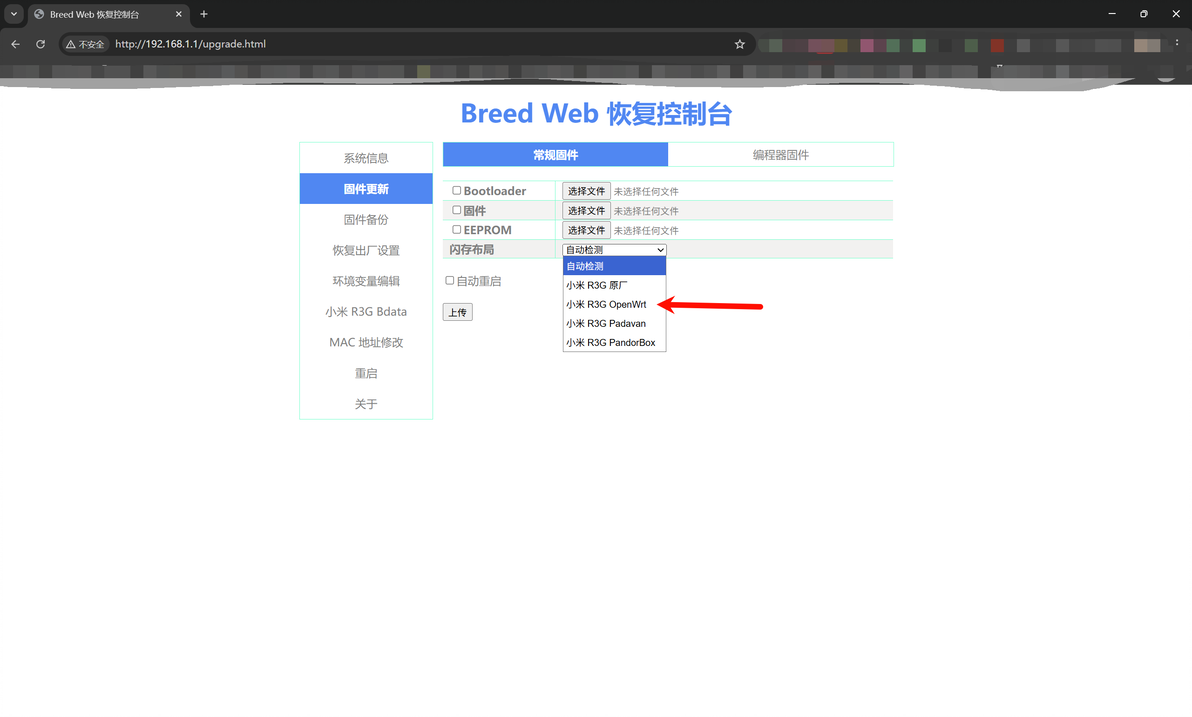Select 自动检测 option in dropdown
Viewport: 1192px width, 717px height.
coord(614,266)
